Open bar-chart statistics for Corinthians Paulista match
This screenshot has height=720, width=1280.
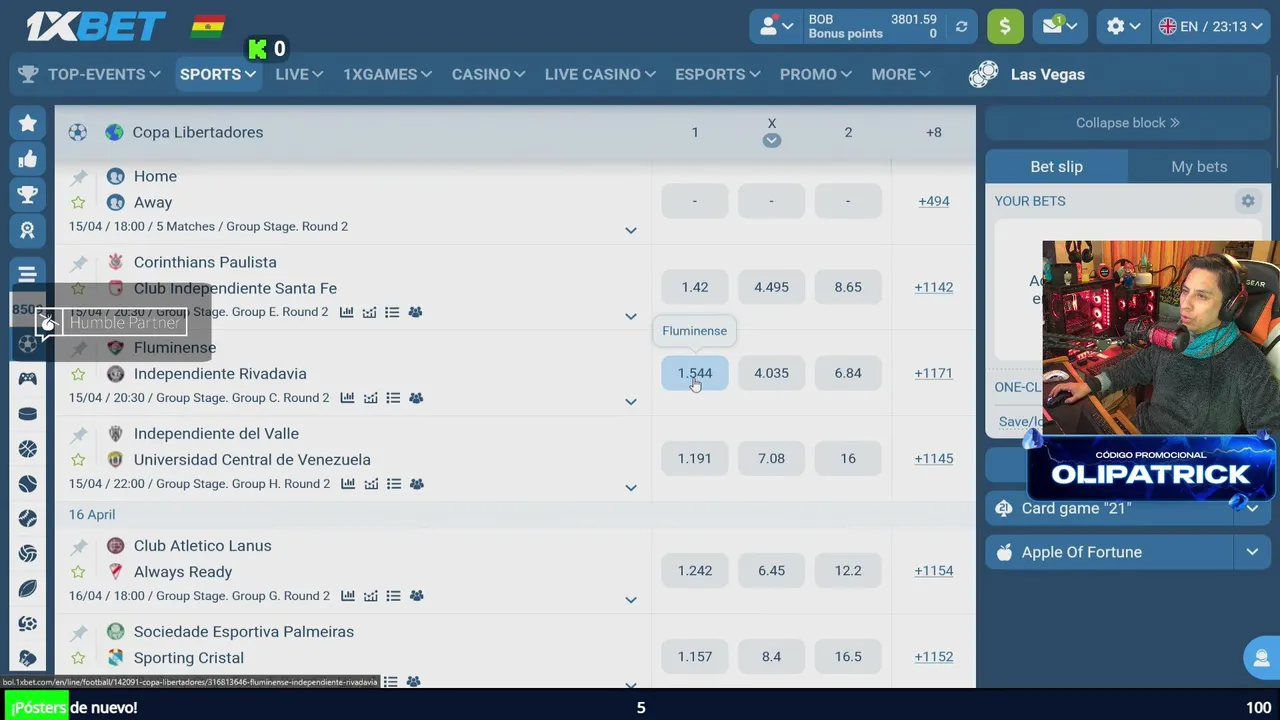[x=347, y=312]
